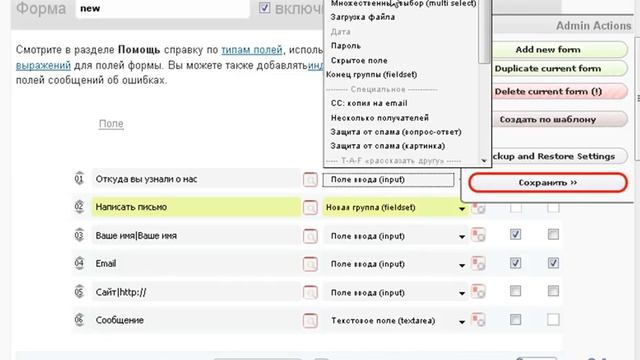Open type dropdown for 'Сайт|http://' row
This screenshot has height=360, width=640.
pos(395,293)
